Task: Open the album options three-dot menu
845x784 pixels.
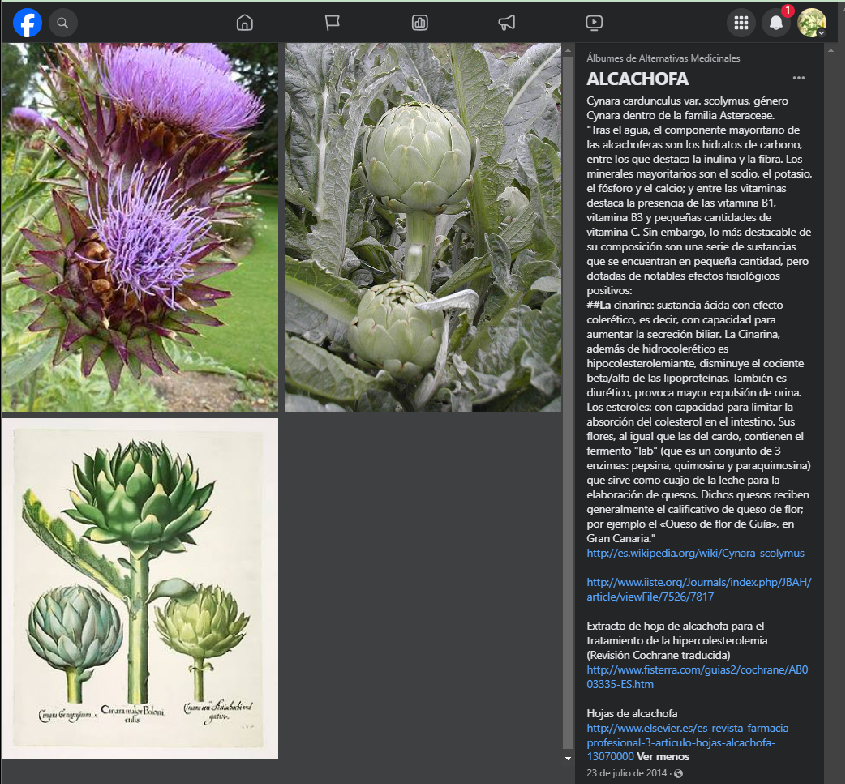Action: (x=798, y=78)
